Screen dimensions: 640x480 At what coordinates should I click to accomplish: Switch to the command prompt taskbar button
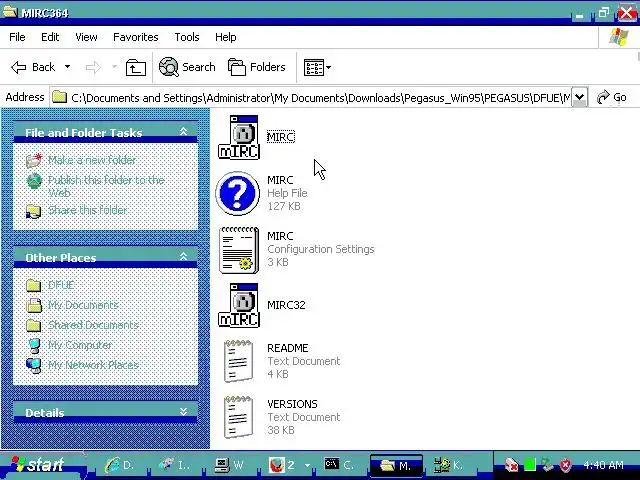(340, 465)
